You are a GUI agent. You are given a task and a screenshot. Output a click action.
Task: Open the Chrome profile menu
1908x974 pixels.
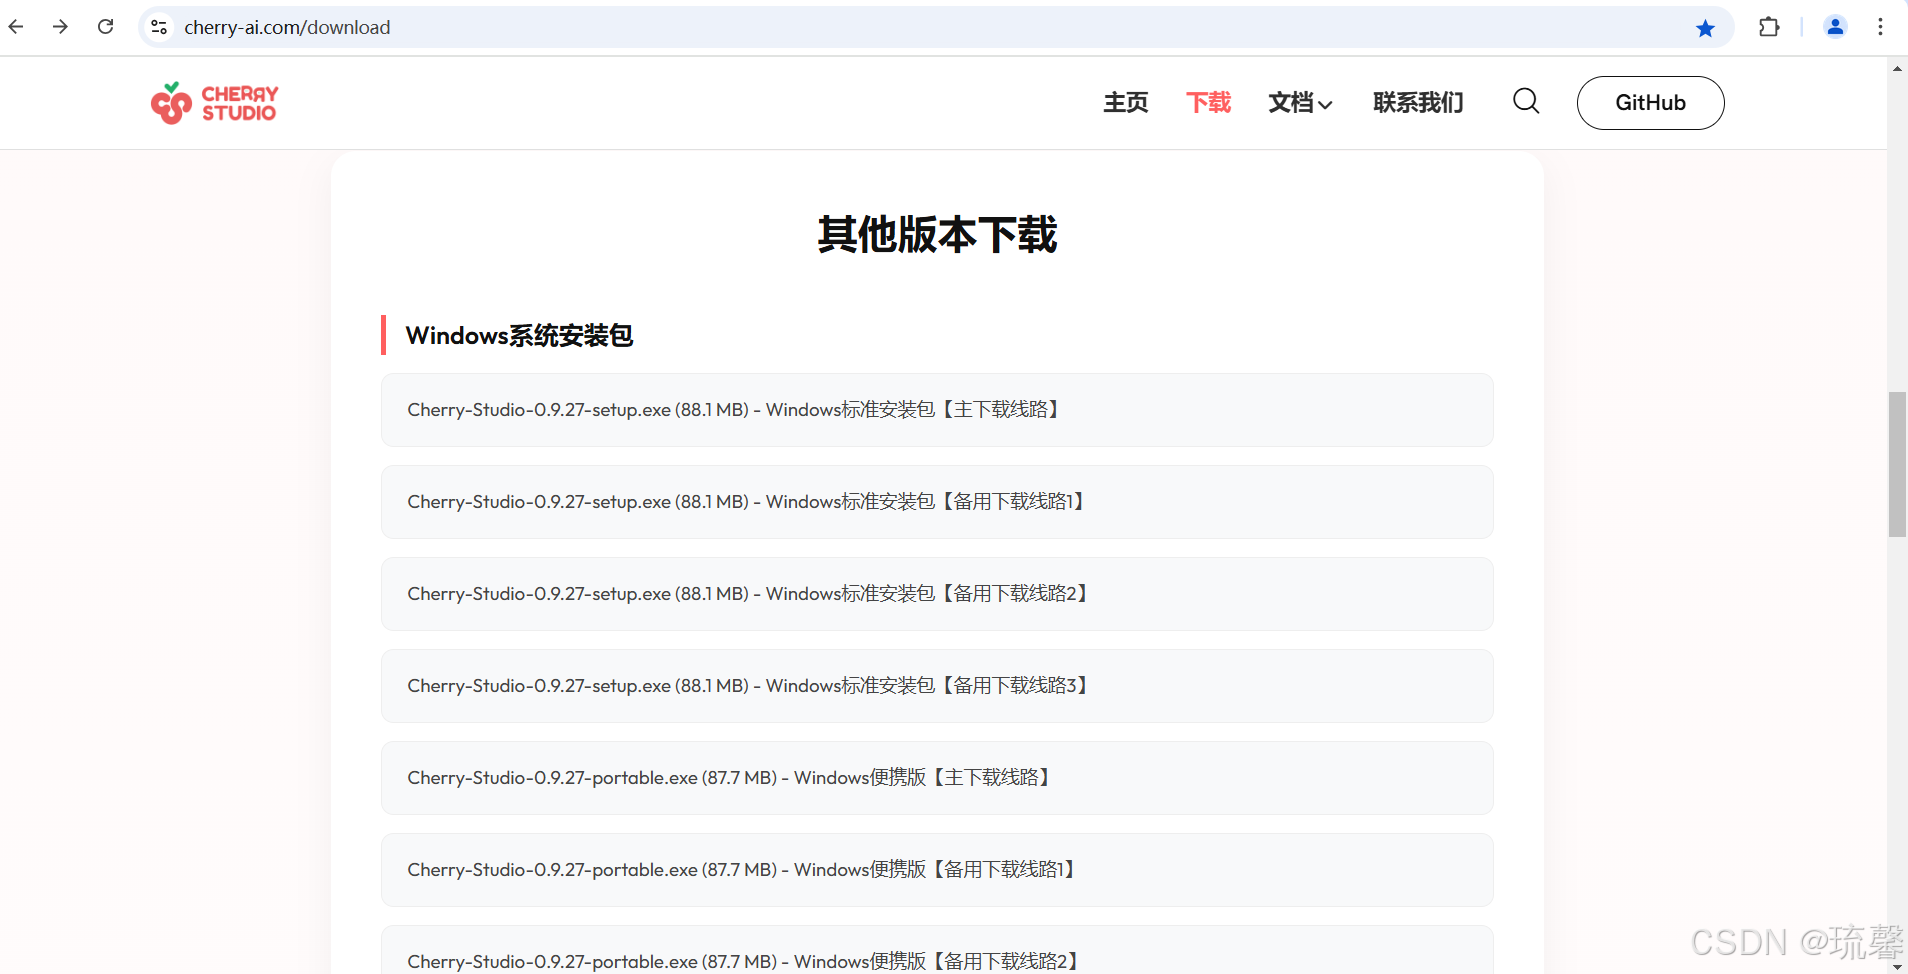point(1835,27)
